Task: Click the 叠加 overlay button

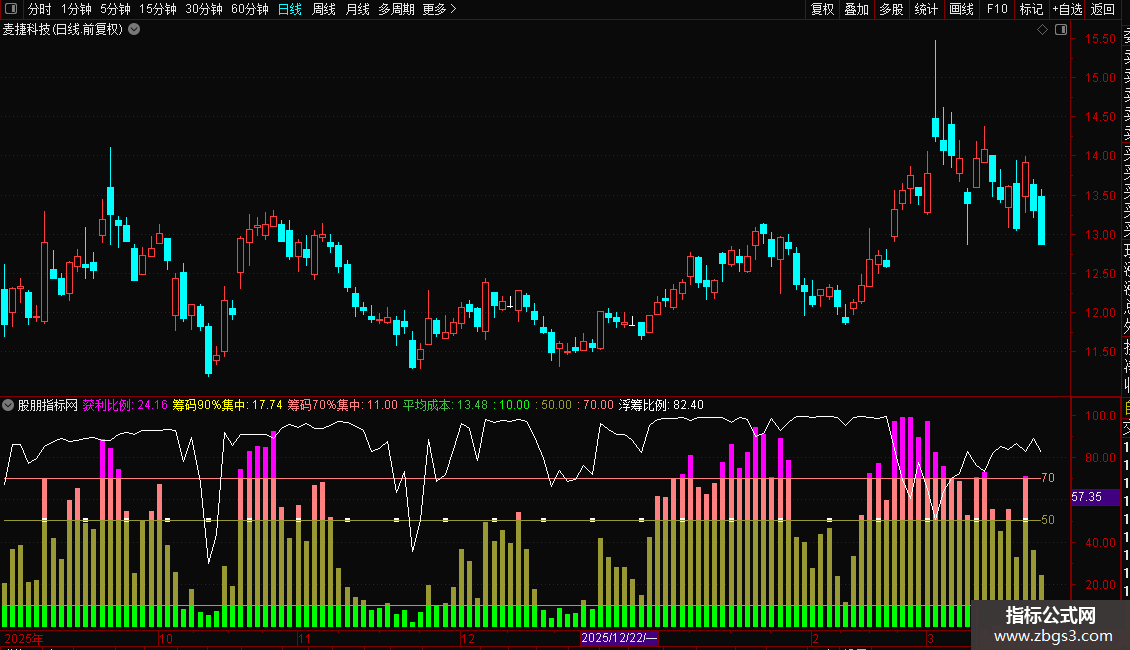Action: point(857,9)
